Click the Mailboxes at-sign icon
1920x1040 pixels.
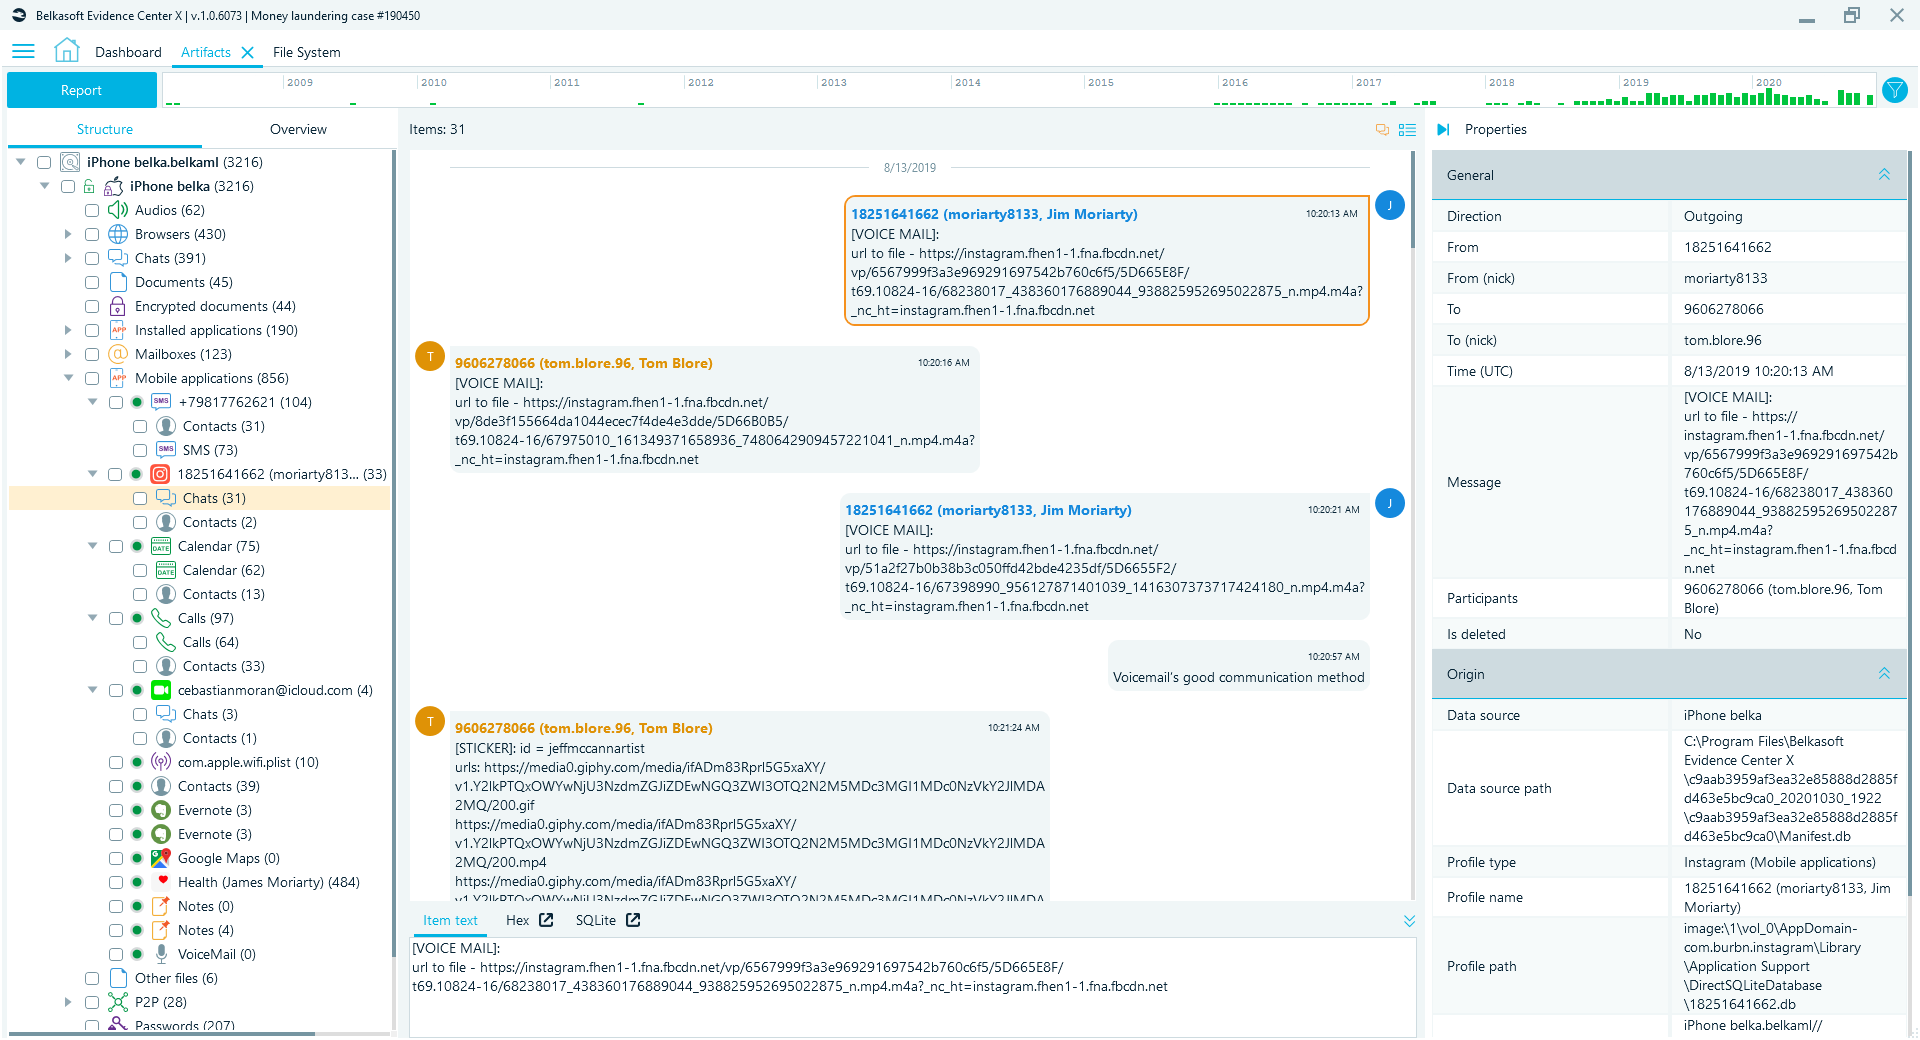(x=118, y=354)
